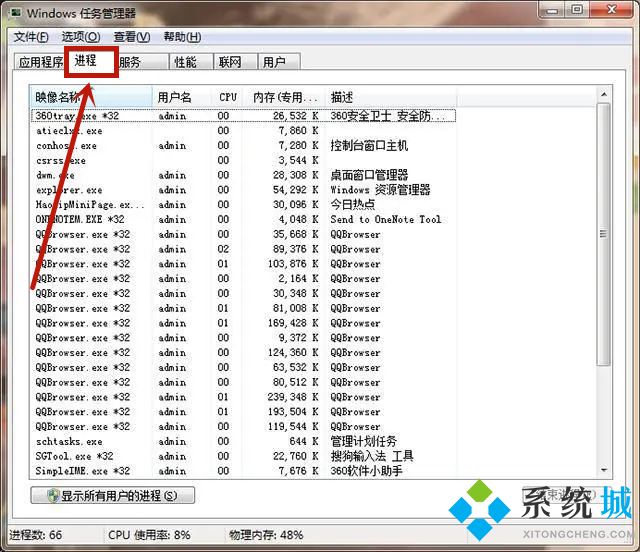Click 物理内存: 48% in status bar
Screen dimensions: 640x552
[x=266, y=535]
